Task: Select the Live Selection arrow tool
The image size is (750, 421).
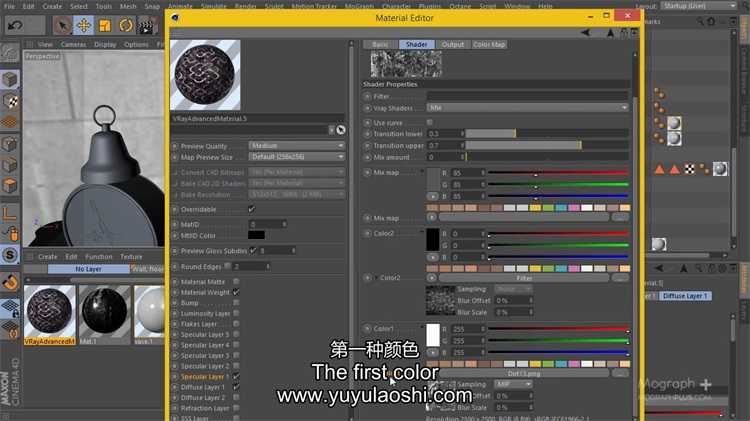Action: (x=62, y=25)
